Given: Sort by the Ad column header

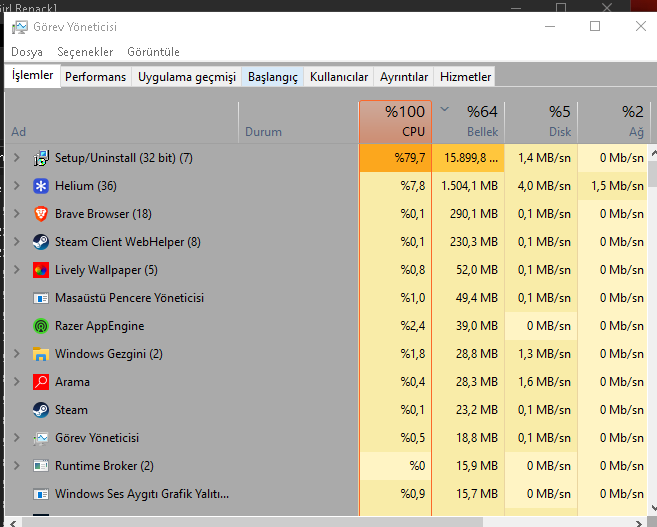Looking at the screenshot, I should 122,122.
